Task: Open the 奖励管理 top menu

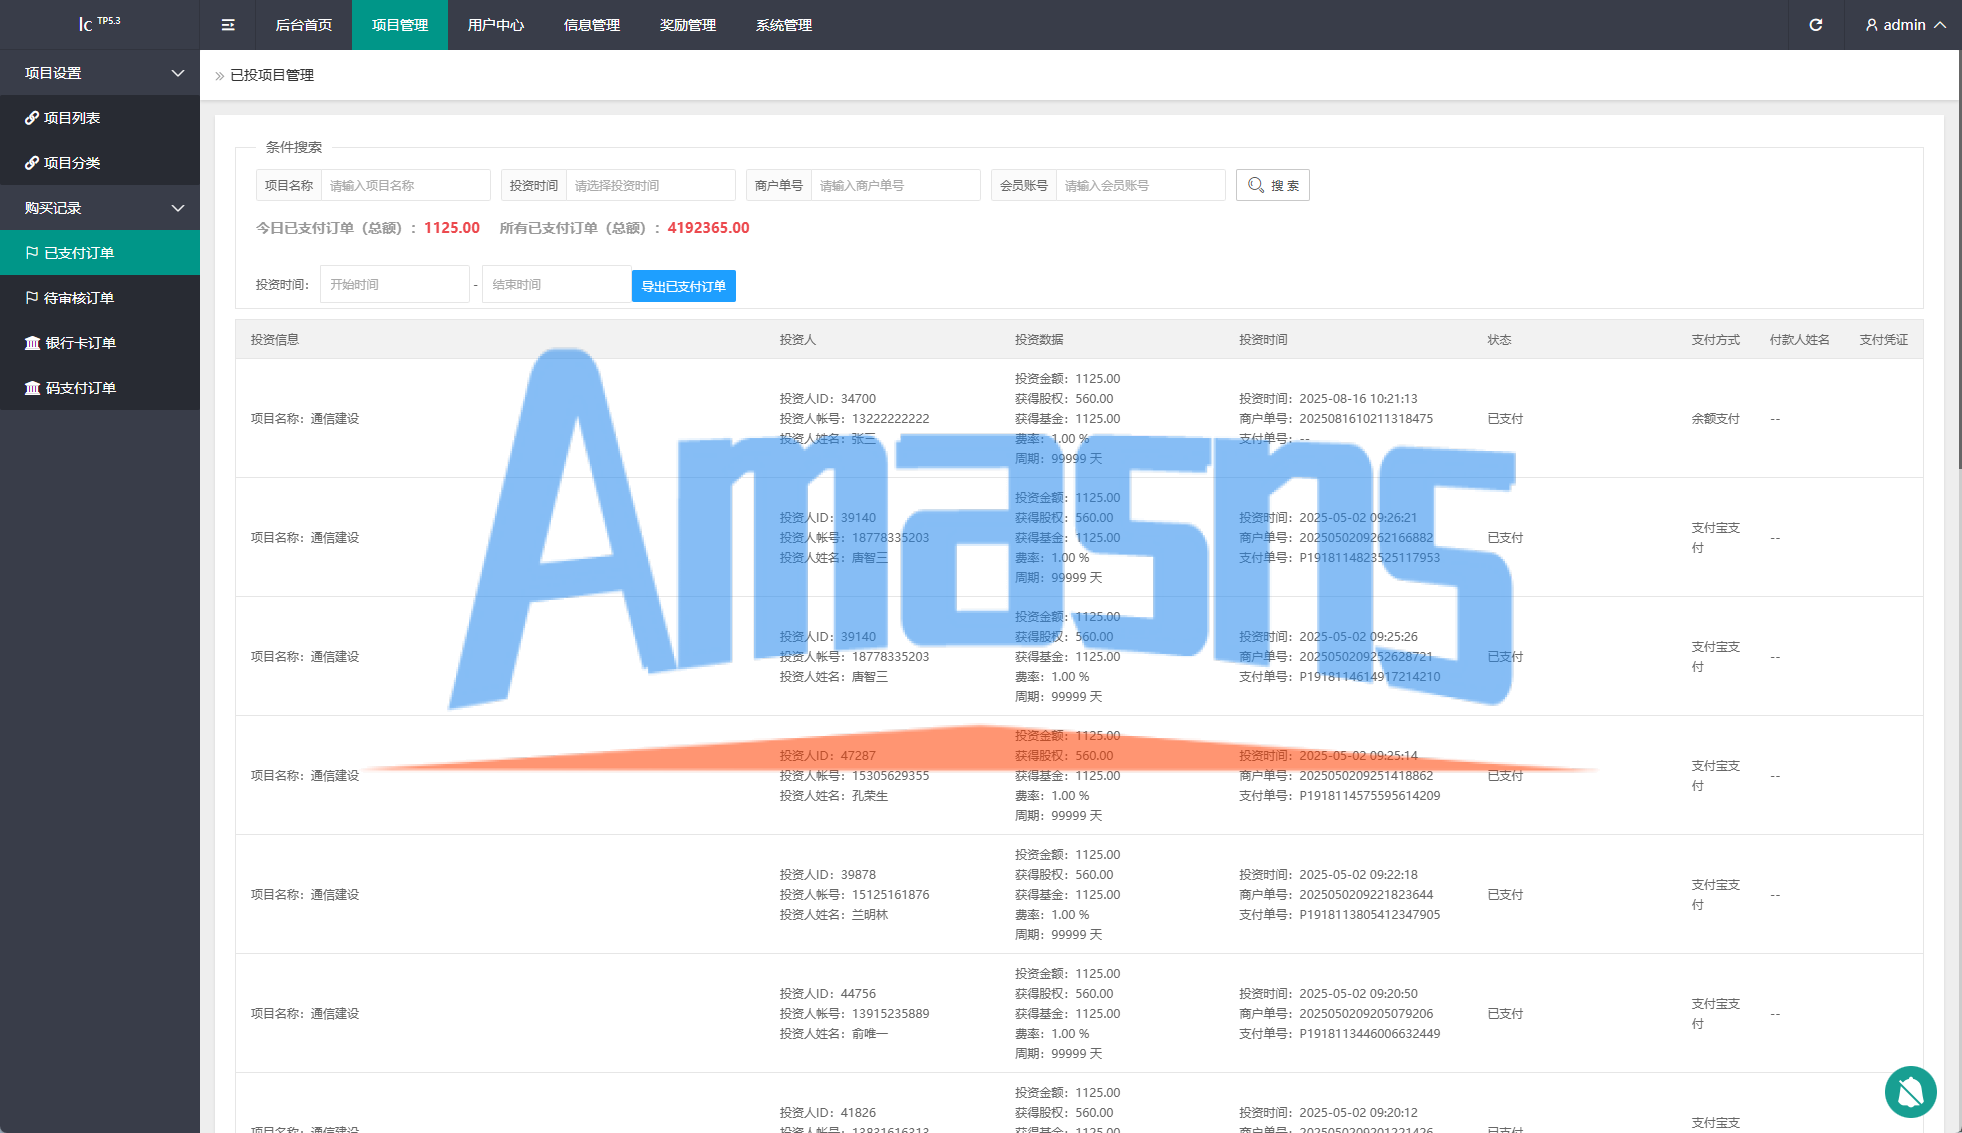Action: pyautogui.click(x=688, y=25)
